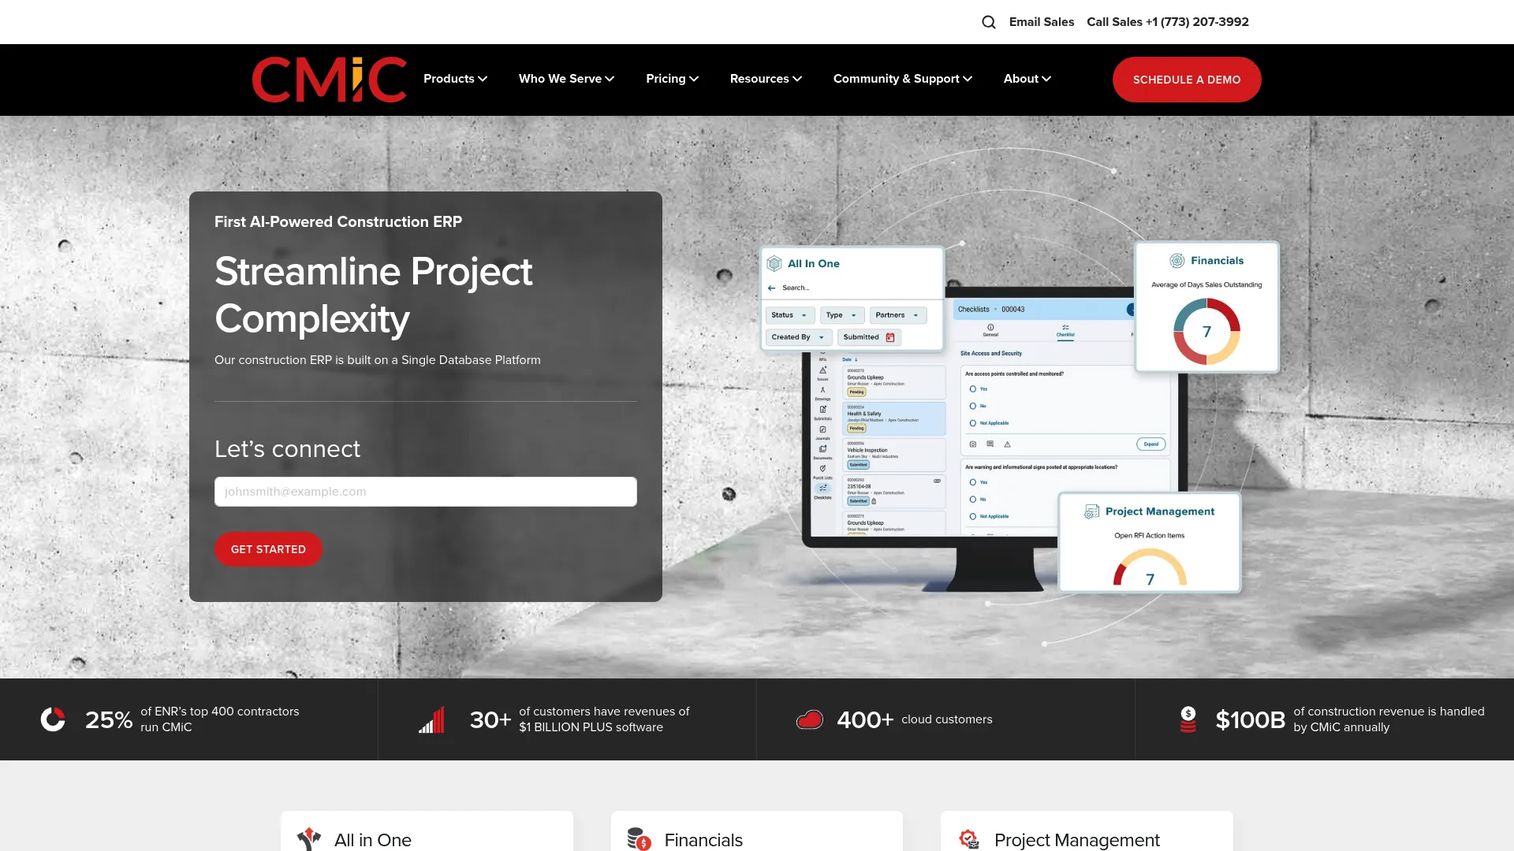The height and width of the screenshot is (851, 1514).
Task: Click the Project Management gauge graphic
Action: (x=1150, y=567)
